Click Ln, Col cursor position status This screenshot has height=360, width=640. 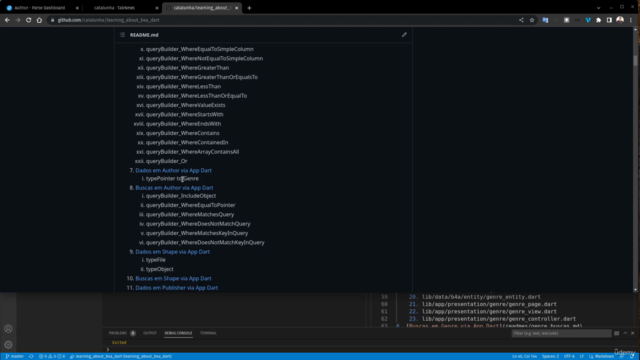coord(524,356)
